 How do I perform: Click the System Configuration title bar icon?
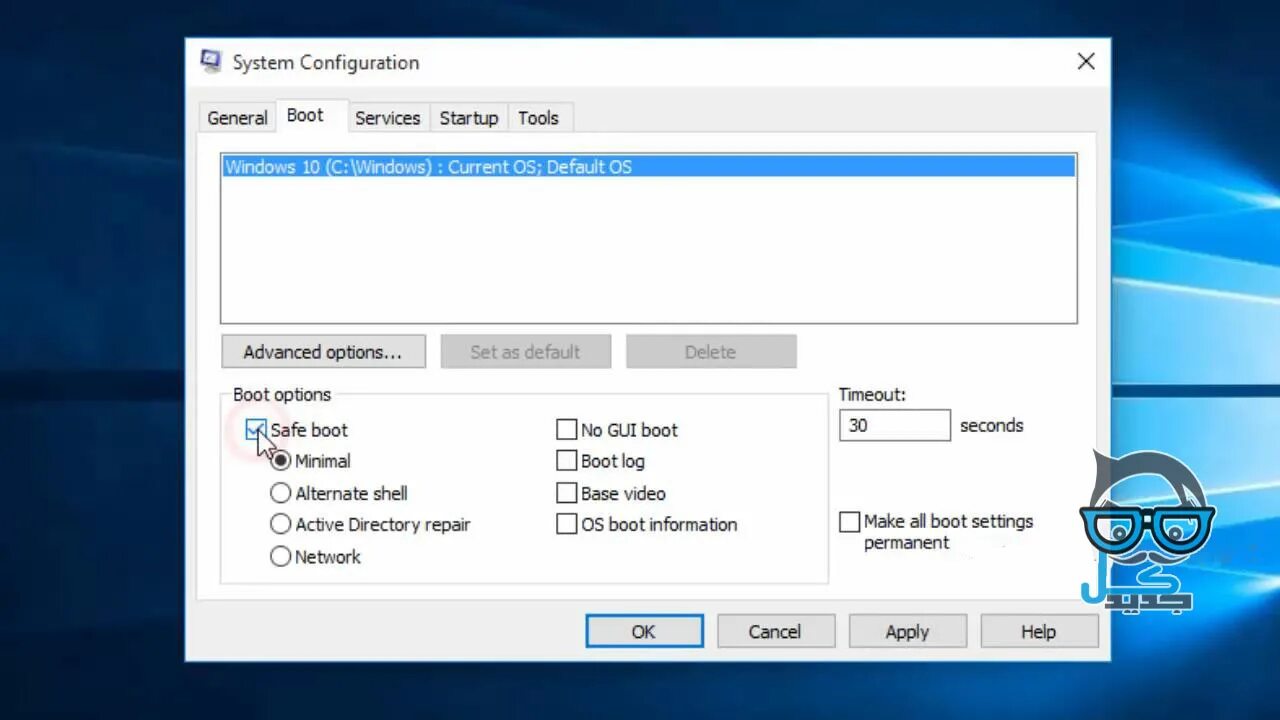pos(211,62)
